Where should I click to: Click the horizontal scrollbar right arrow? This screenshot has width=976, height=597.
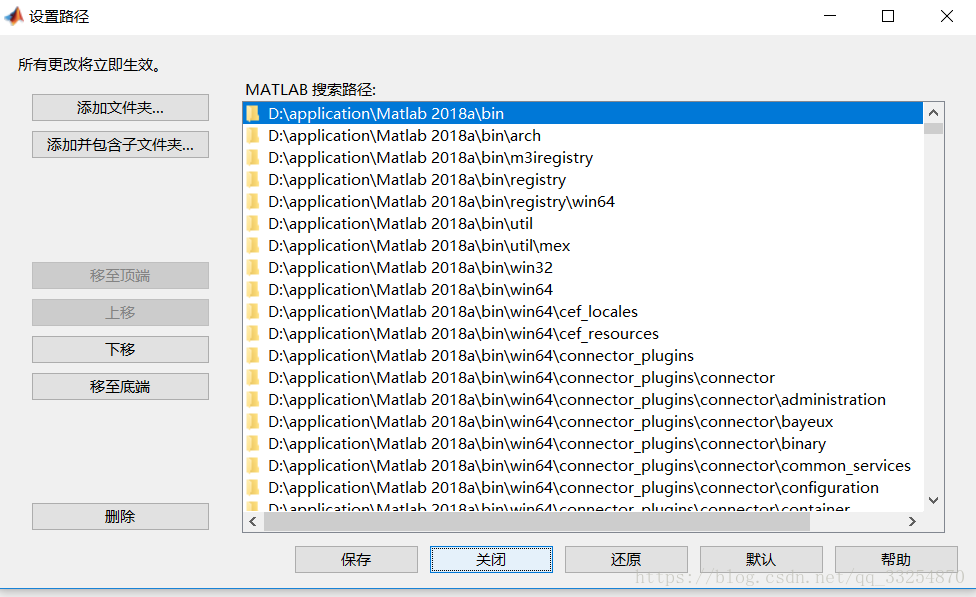click(x=912, y=522)
